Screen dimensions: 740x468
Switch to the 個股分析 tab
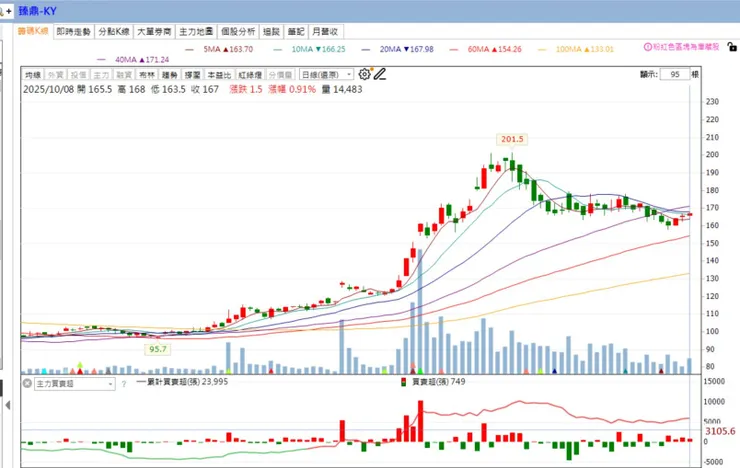238,32
